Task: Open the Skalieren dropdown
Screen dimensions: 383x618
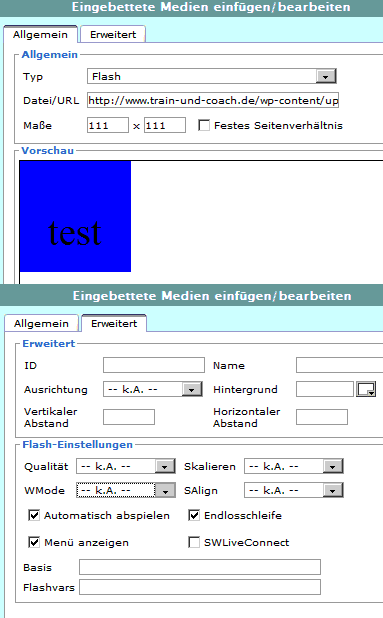Action: point(294,466)
